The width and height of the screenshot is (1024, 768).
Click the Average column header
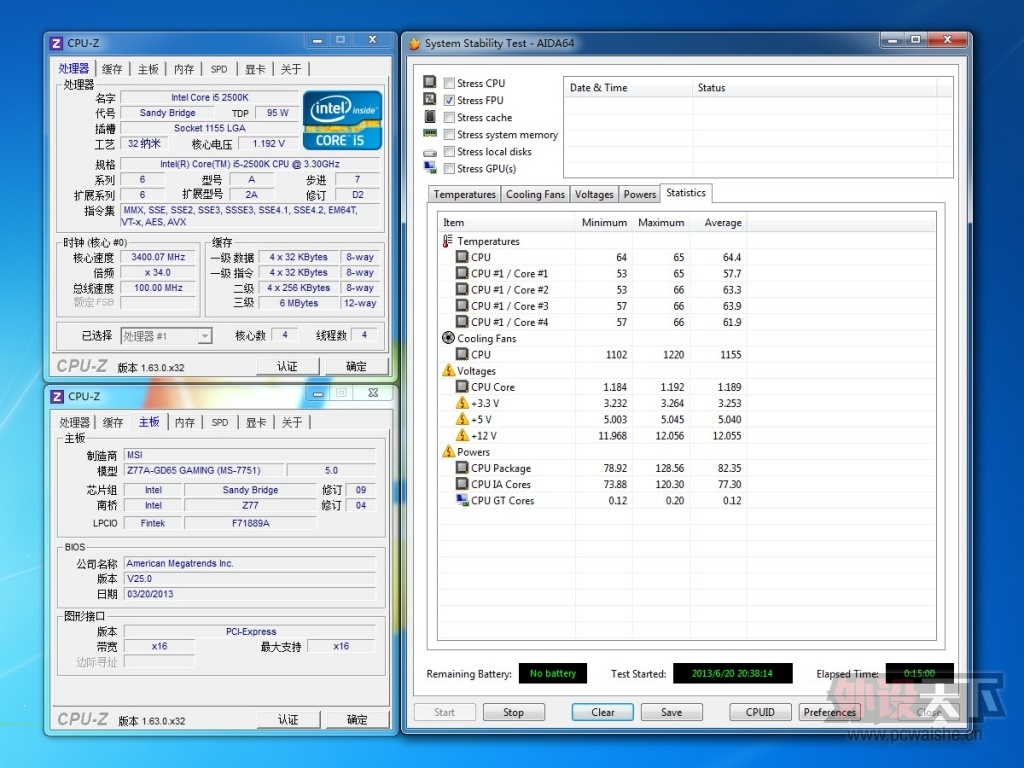(x=718, y=222)
